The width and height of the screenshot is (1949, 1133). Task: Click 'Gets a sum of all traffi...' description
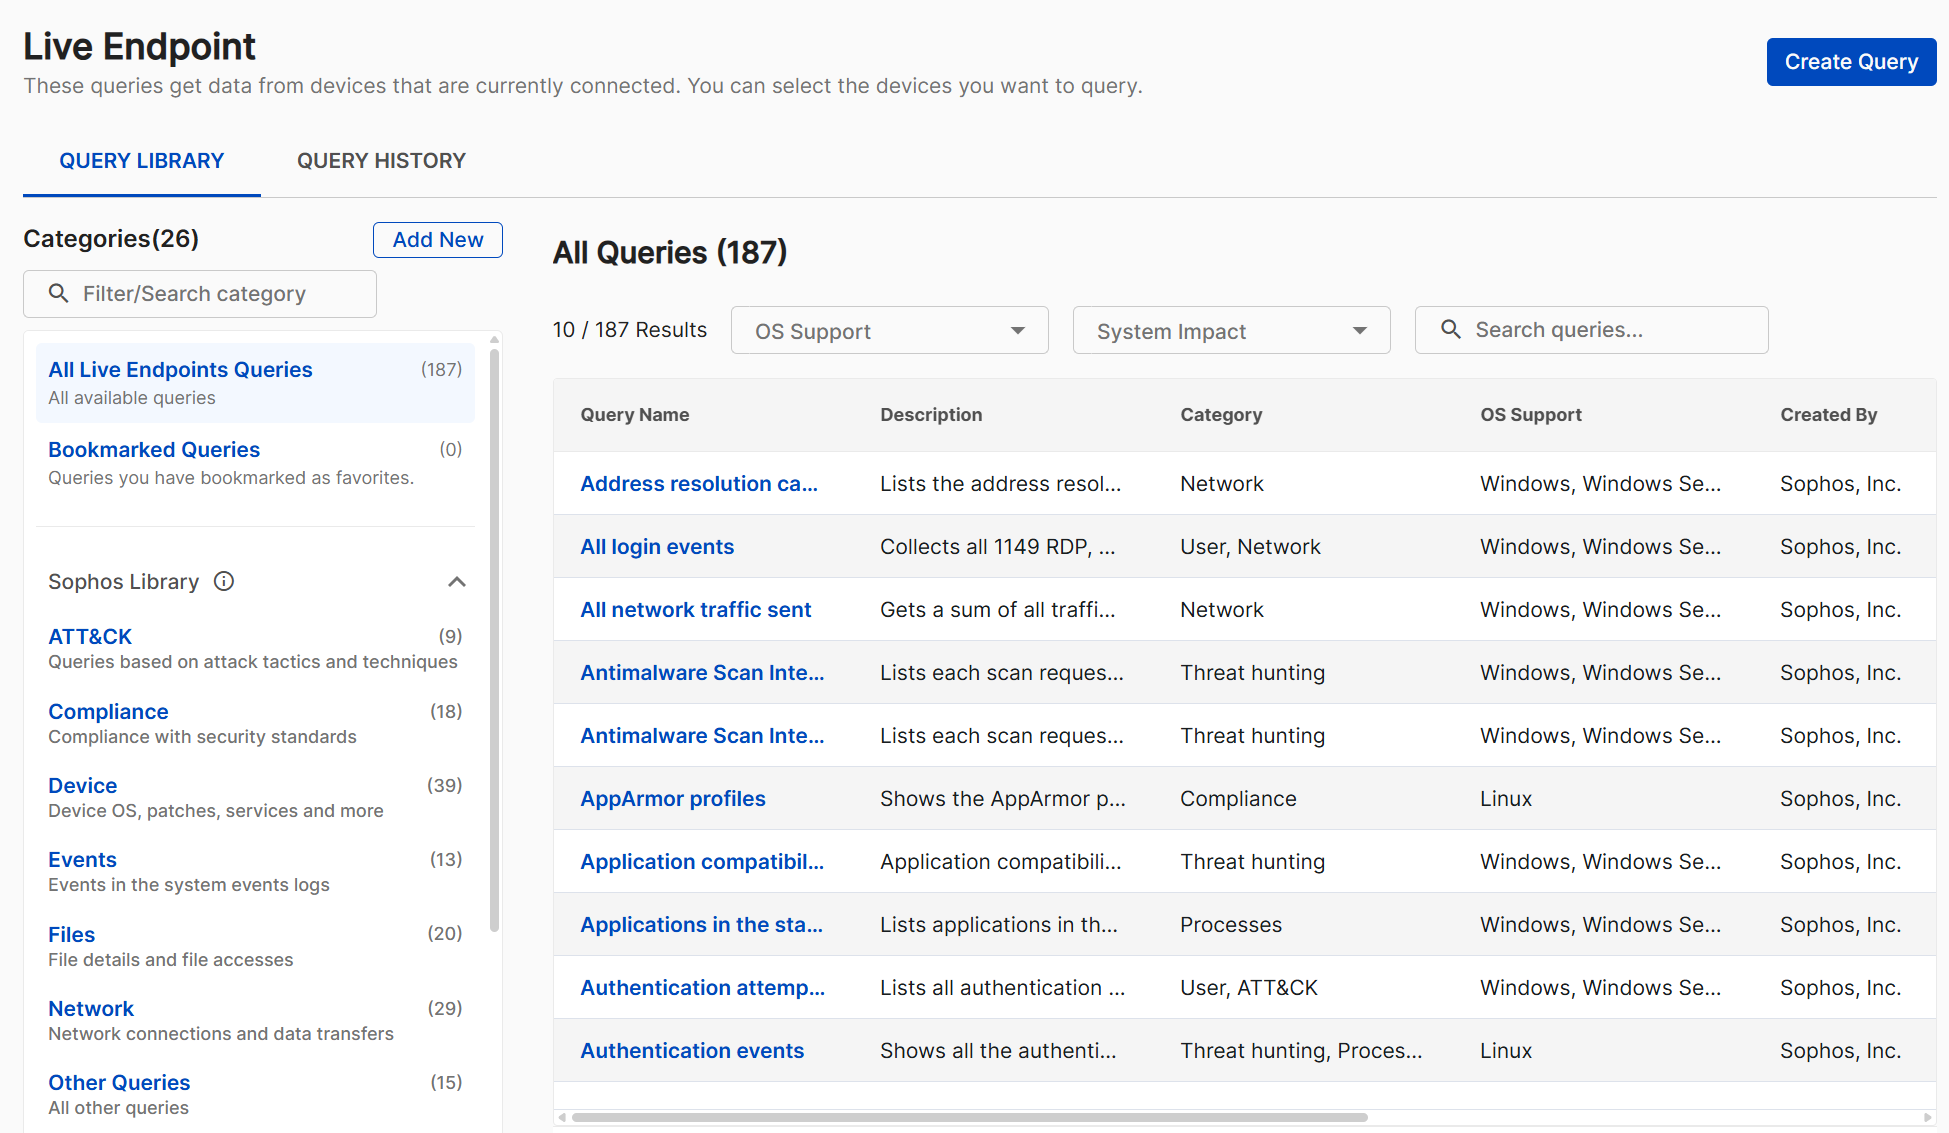pyautogui.click(x=997, y=610)
